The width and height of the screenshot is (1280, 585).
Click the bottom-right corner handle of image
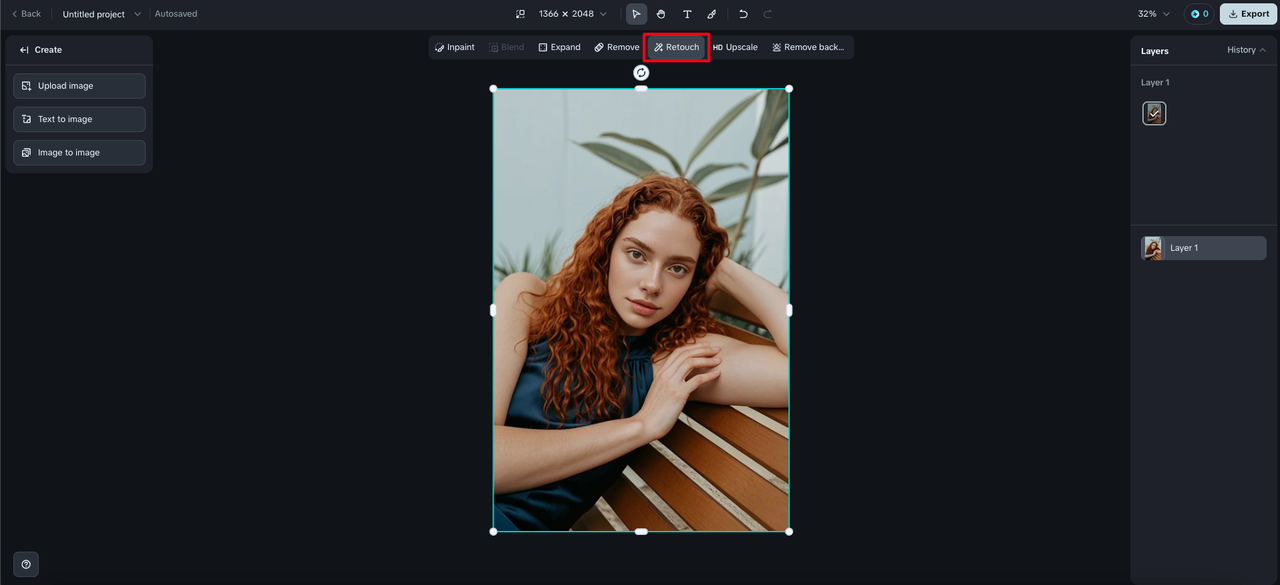point(789,531)
